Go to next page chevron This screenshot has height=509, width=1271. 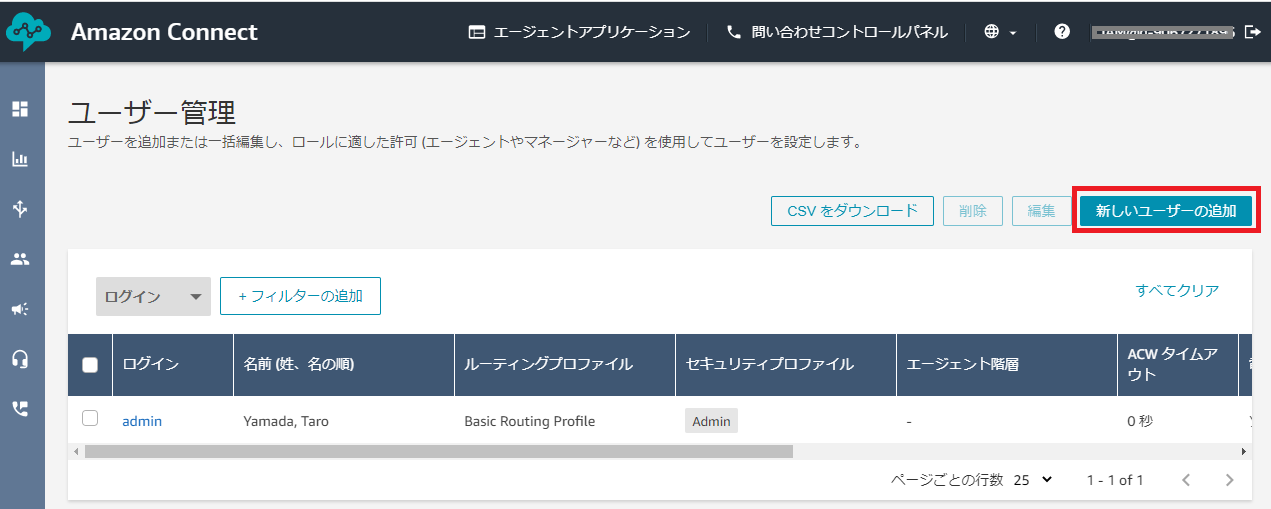click(x=1230, y=480)
